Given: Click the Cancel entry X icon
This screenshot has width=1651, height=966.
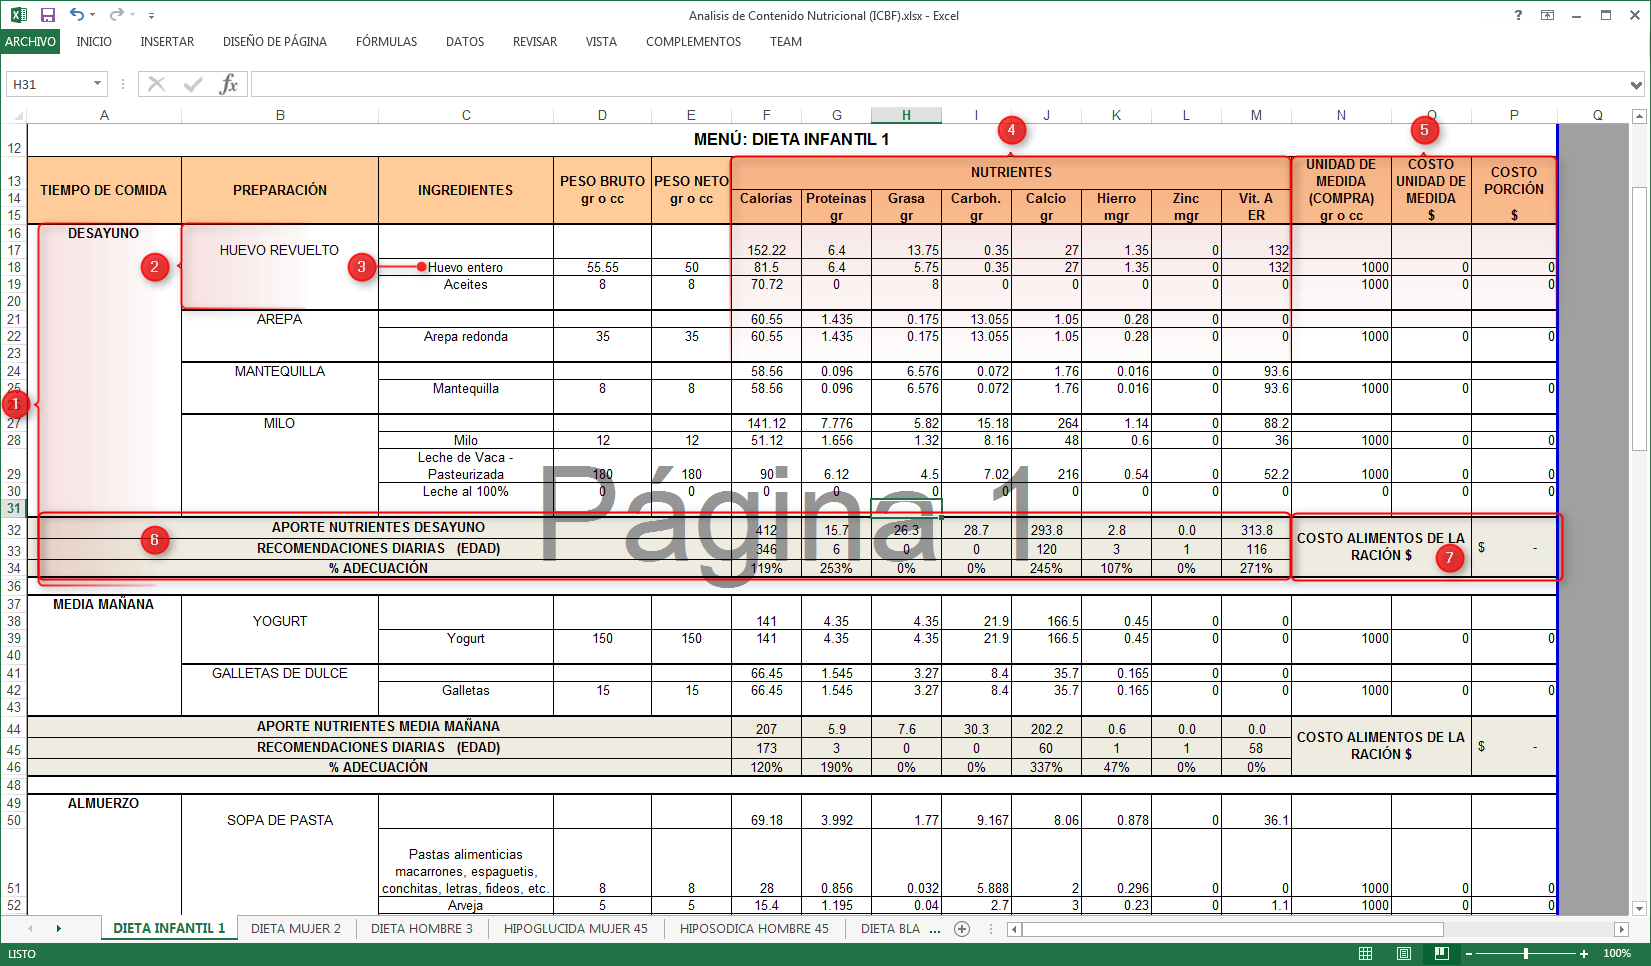Looking at the screenshot, I should tap(157, 84).
